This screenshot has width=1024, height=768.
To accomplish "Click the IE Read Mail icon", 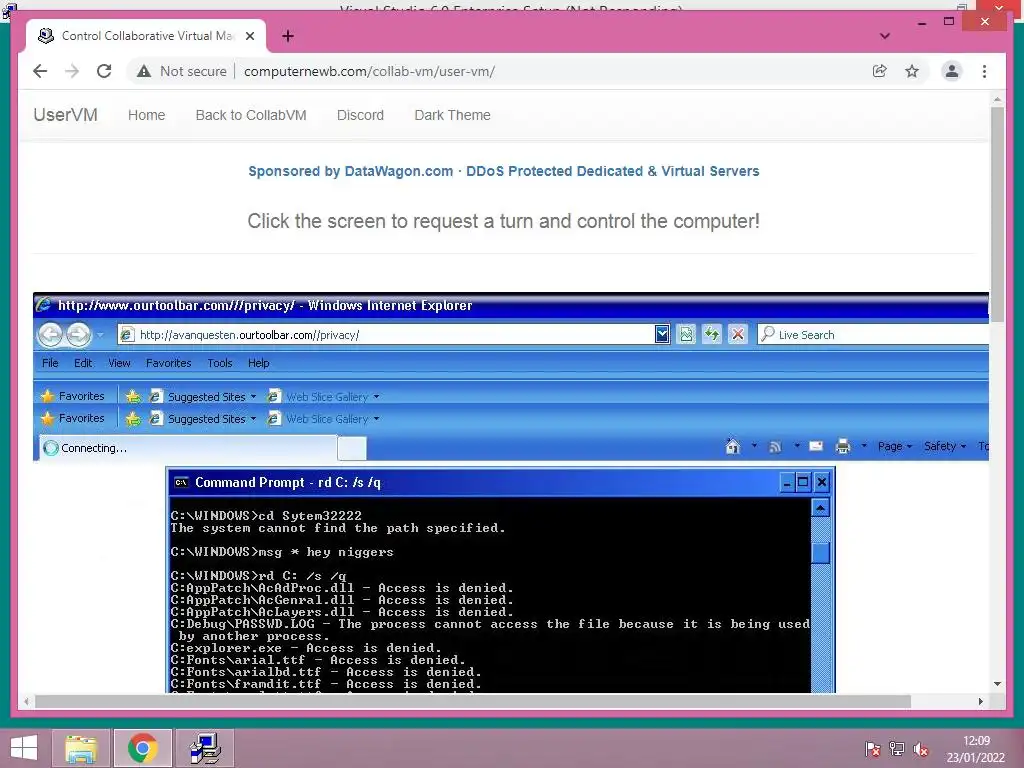I will point(816,446).
